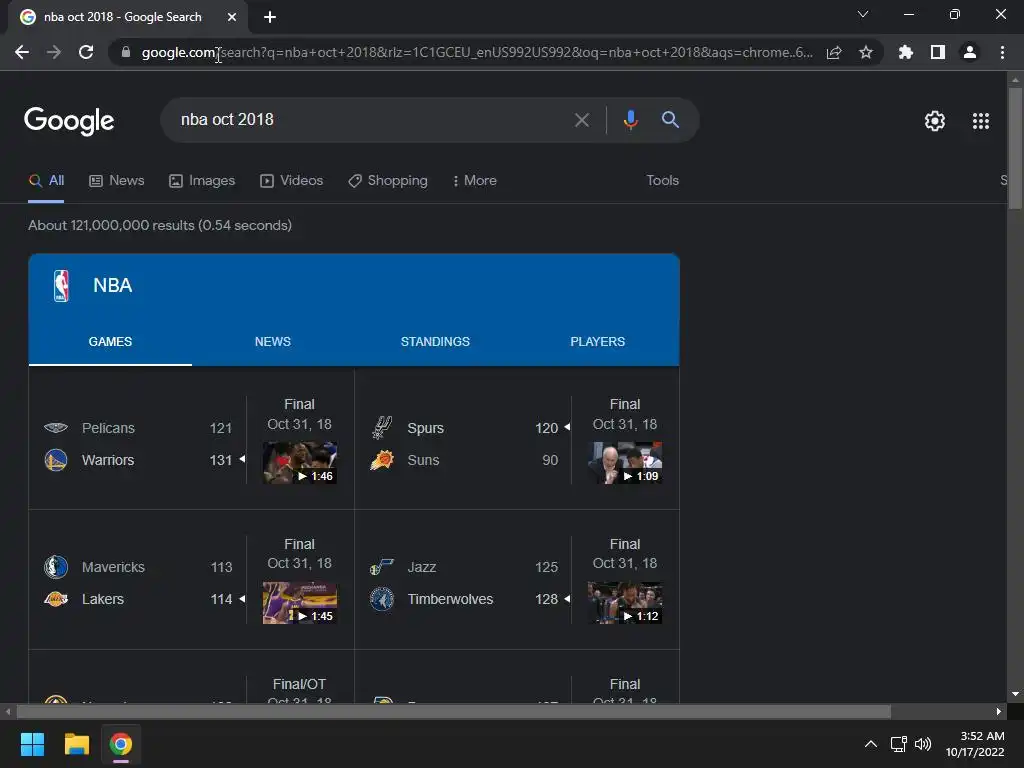
Task: Select the All results tab
Action: click(46, 180)
